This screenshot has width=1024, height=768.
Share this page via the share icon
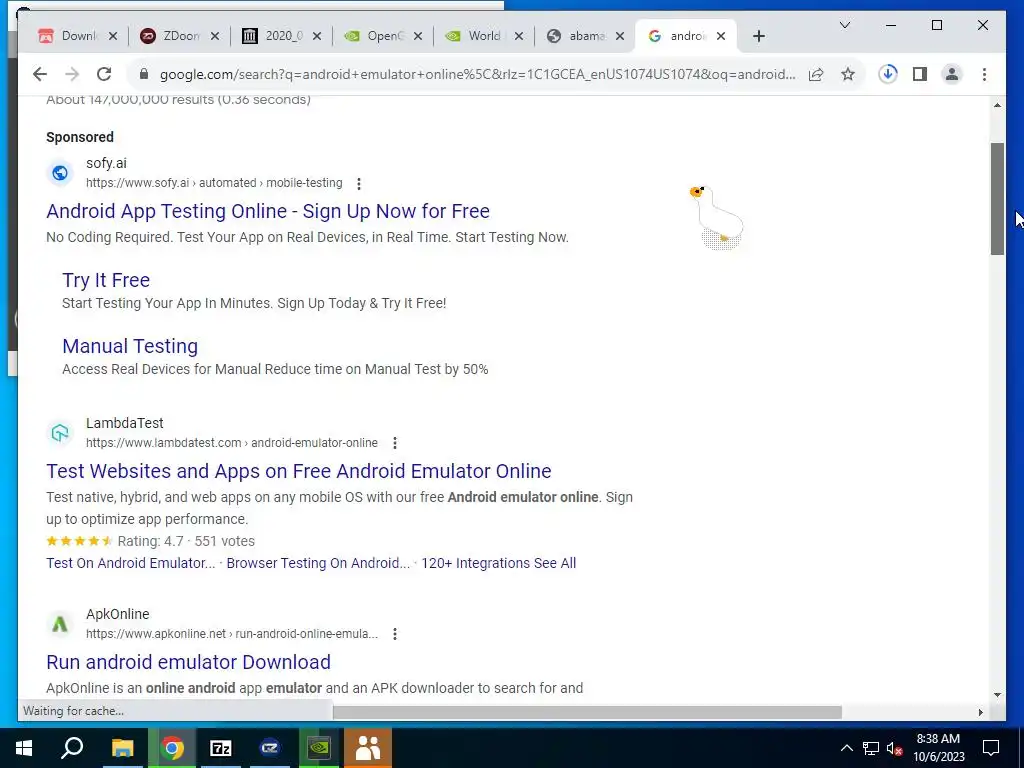coord(816,74)
